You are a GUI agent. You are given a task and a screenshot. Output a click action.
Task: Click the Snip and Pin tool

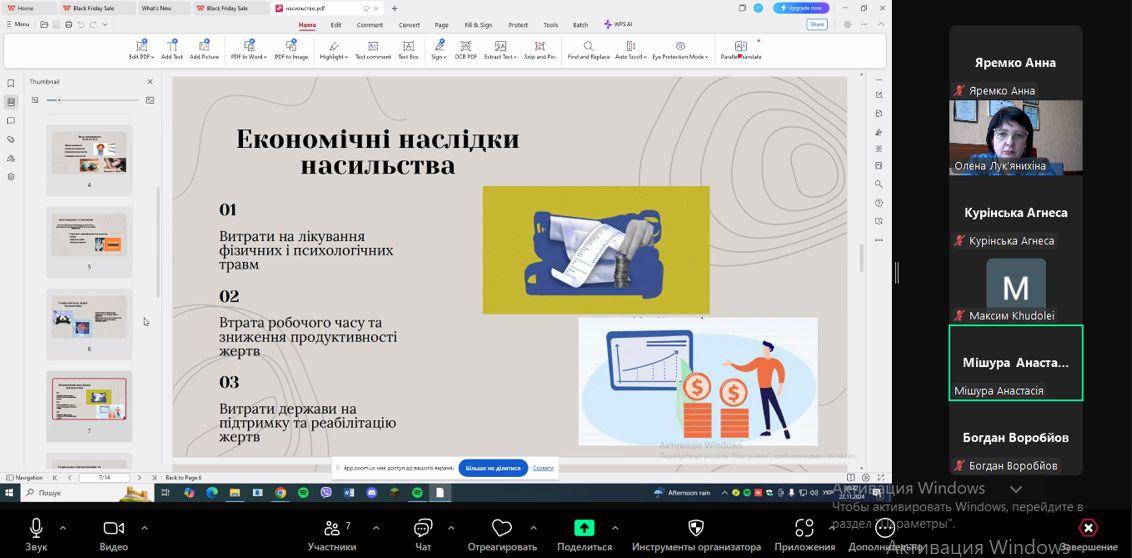[x=539, y=50]
